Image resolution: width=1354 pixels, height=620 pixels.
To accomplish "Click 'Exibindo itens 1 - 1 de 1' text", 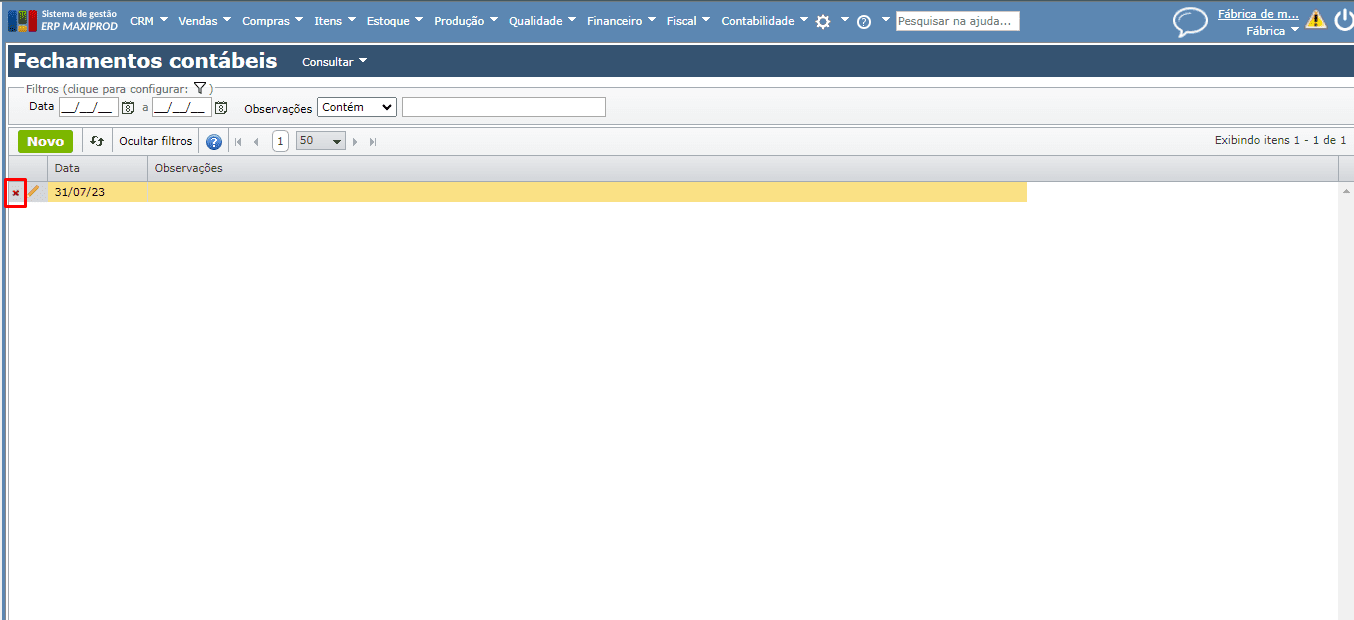I will (1280, 141).
